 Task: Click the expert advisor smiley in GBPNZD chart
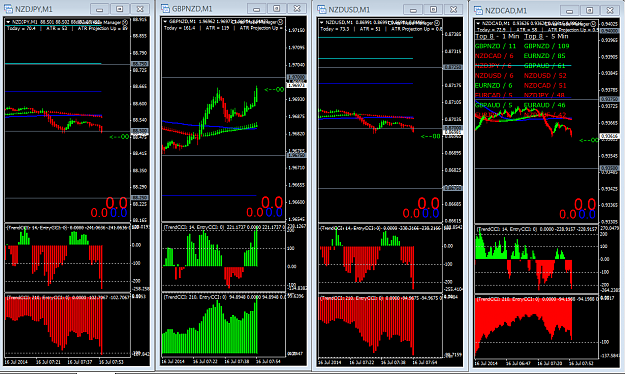(x=281, y=22)
